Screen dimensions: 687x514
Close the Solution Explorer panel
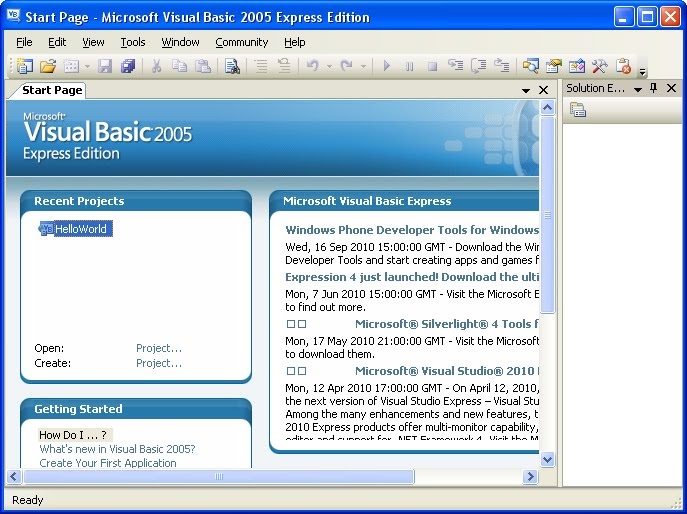pos(671,89)
